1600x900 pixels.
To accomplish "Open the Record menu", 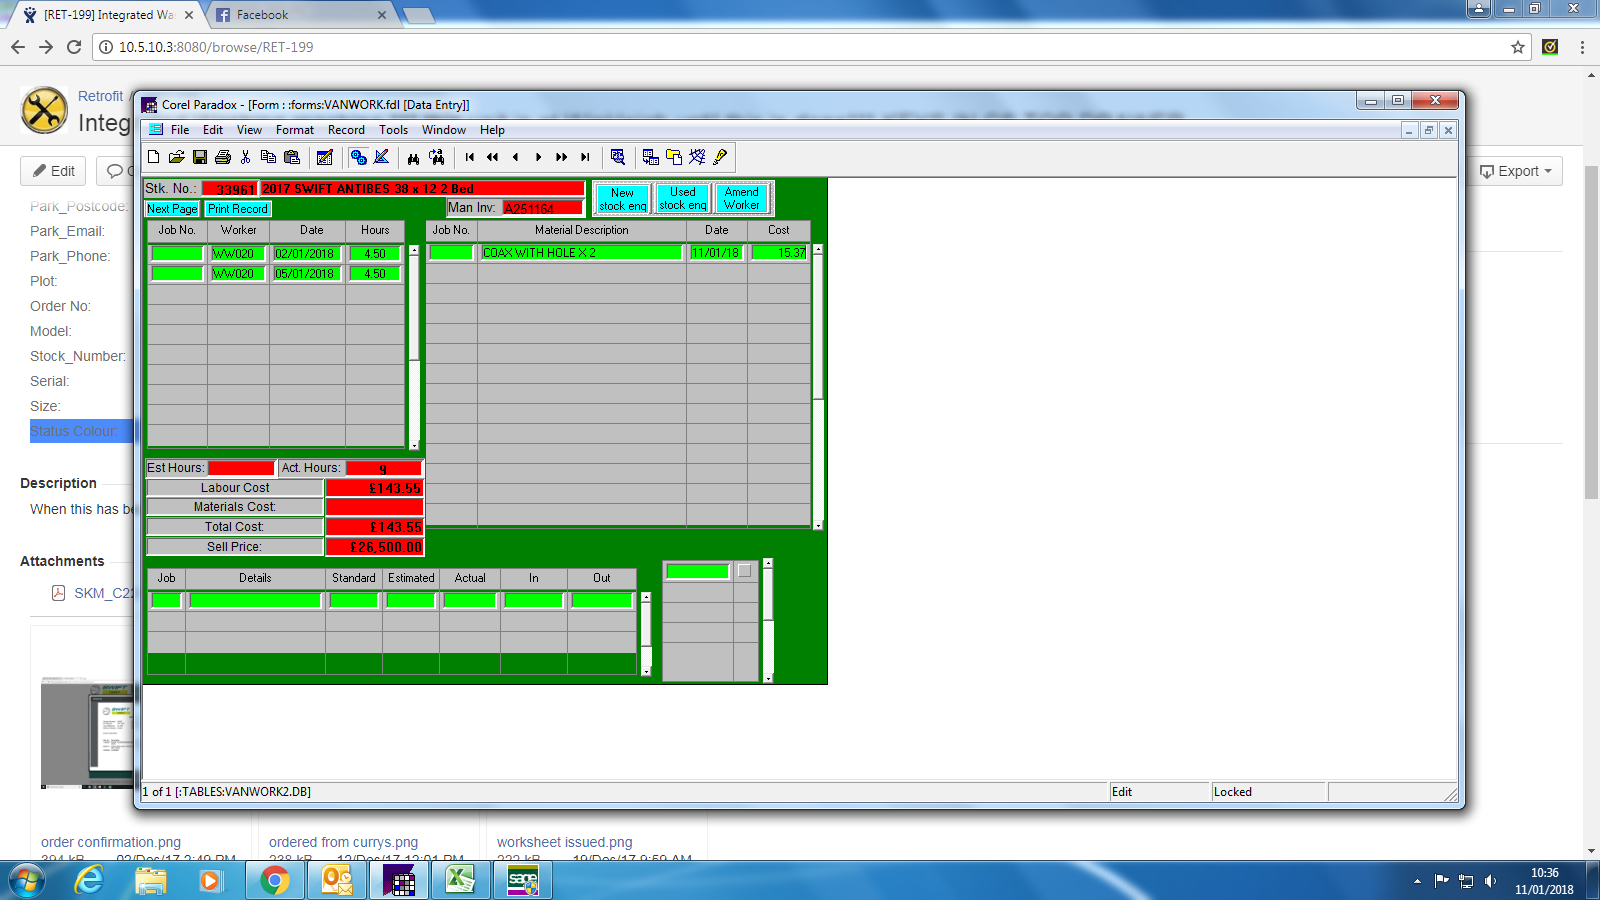I will tap(346, 130).
